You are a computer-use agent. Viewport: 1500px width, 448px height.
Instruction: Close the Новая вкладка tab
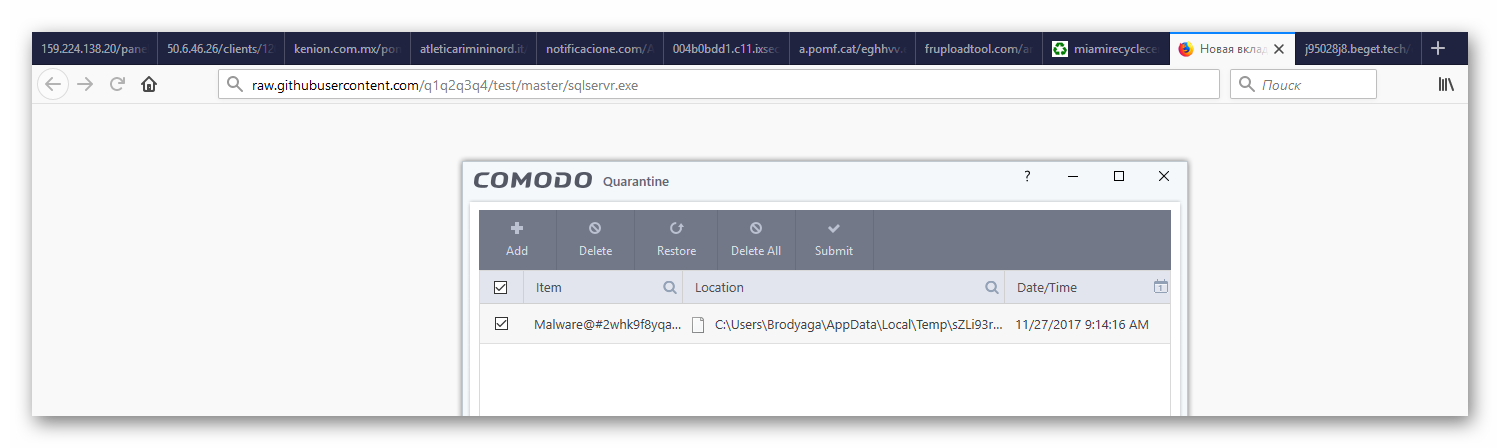tap(1278, 48)
